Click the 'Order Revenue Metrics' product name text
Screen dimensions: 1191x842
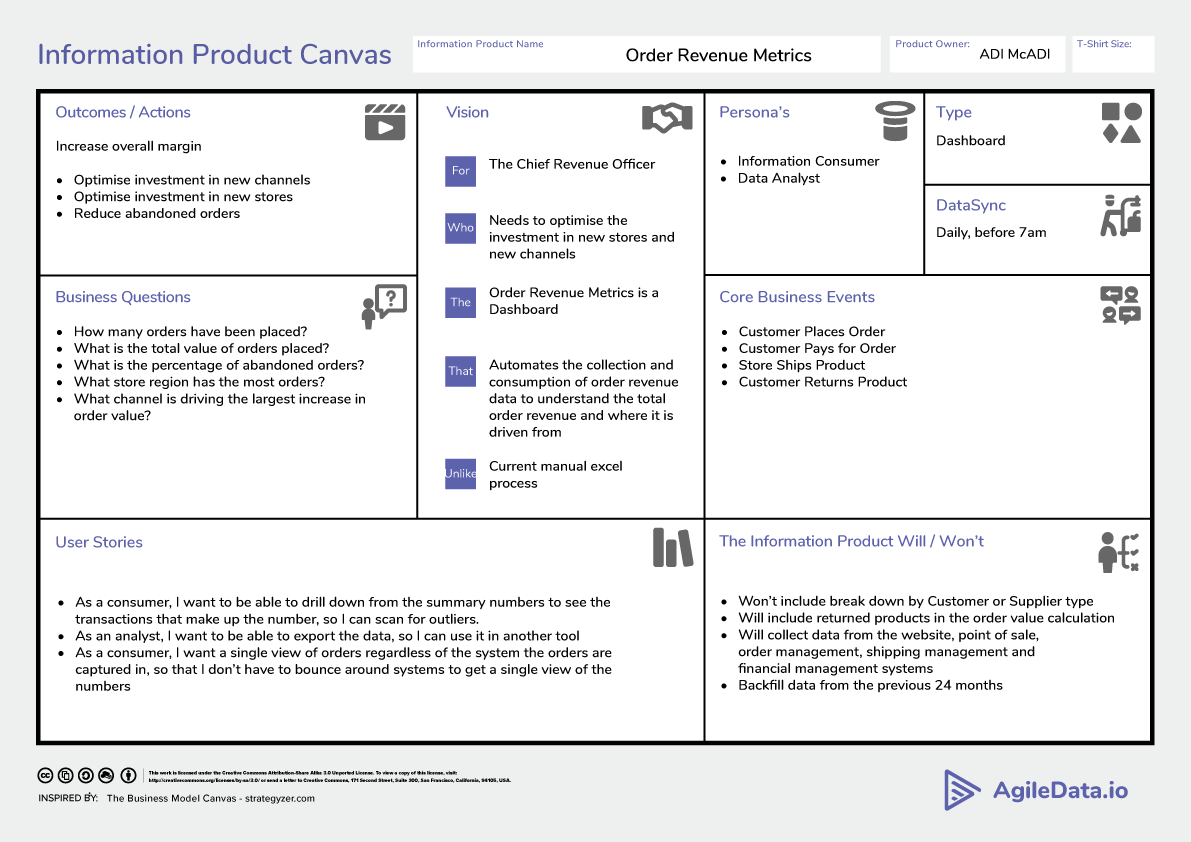pos(719,55)
